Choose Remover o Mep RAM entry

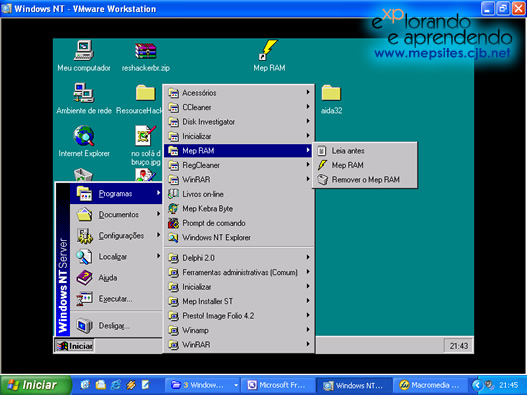365,180
